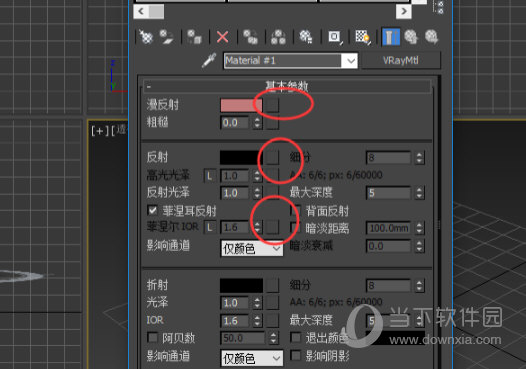The image size is (526, 369).
Task: Open the 漫反射 pink color swatch
Action: pos(241,105)
